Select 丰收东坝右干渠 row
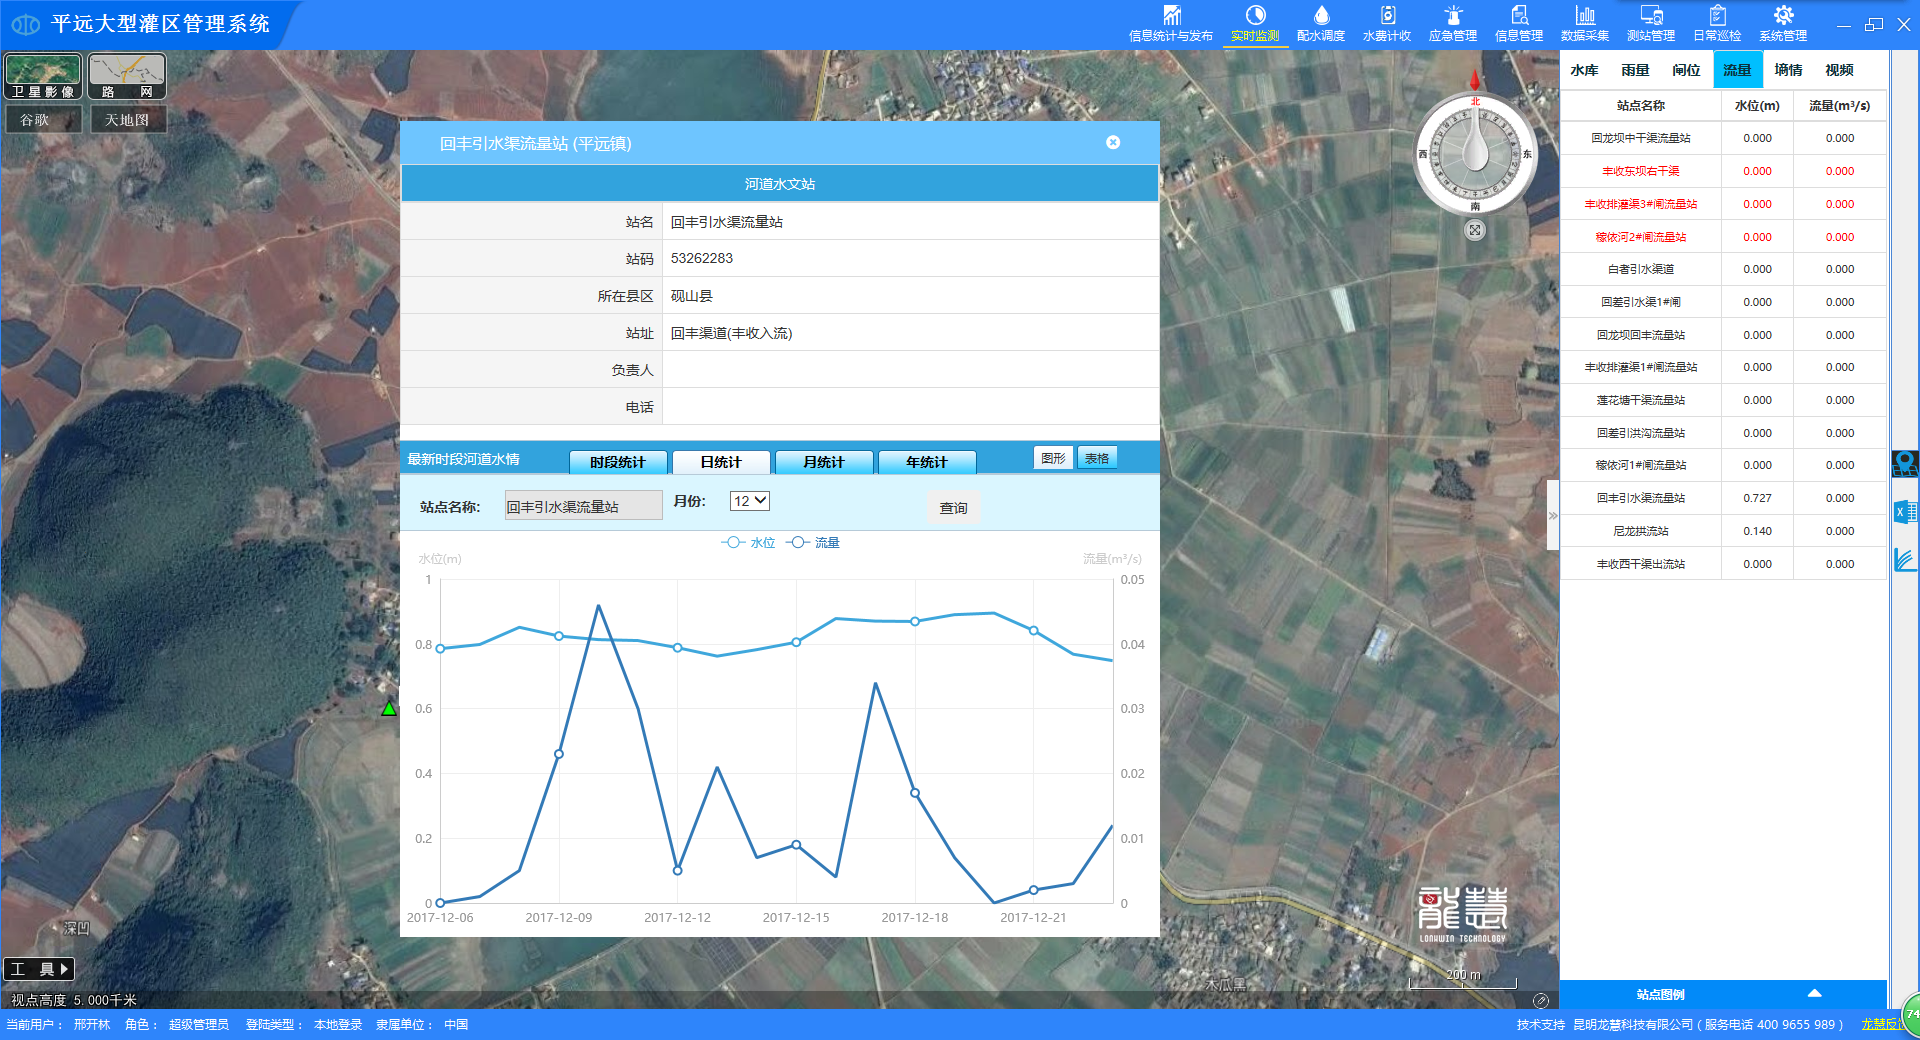 pyautogui.click(x=1723, y=171)
